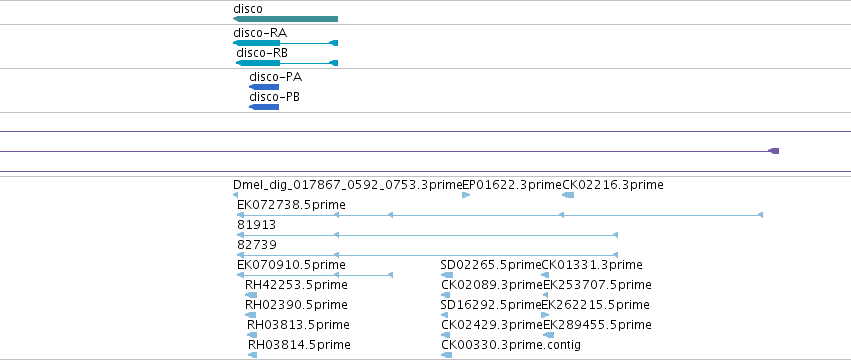The height and width of the screenshot is (360, 851).
Task: Select the disco gene bar
Action: (285, 19)
